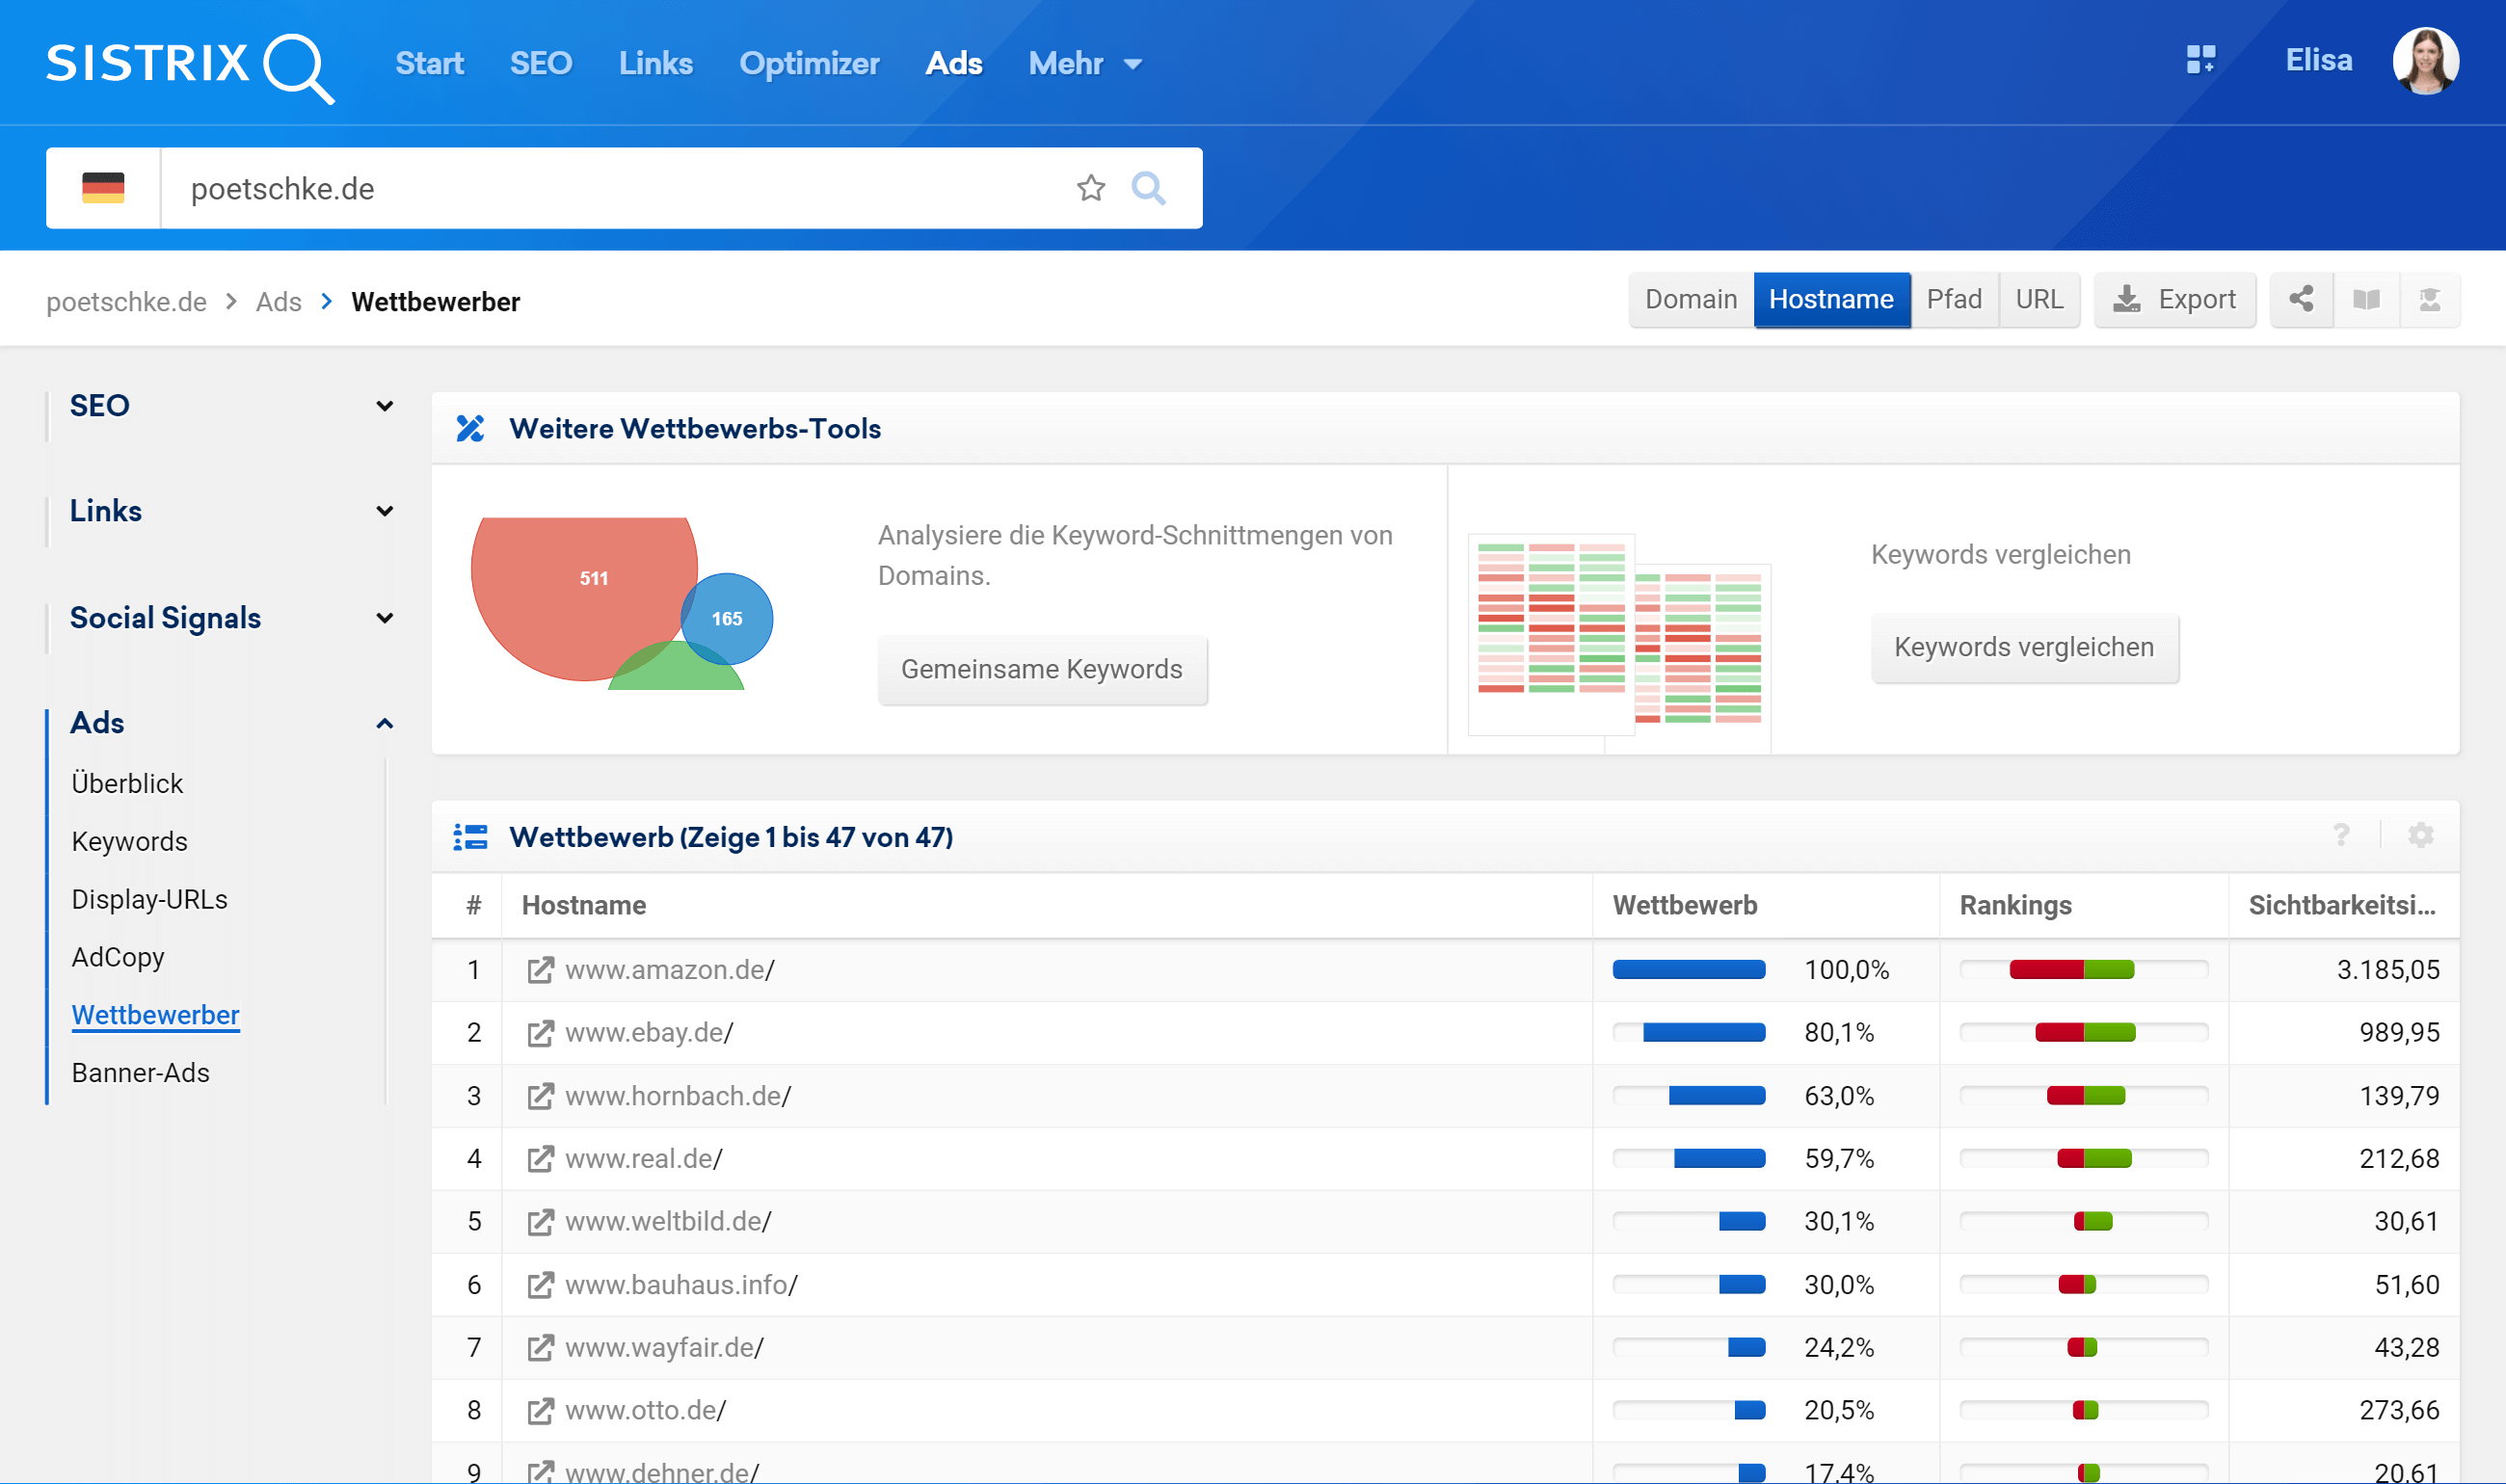Open external link icon for www.amazon.de
The height and width of the screenshot is (1484, 2506).
(540, 970)
